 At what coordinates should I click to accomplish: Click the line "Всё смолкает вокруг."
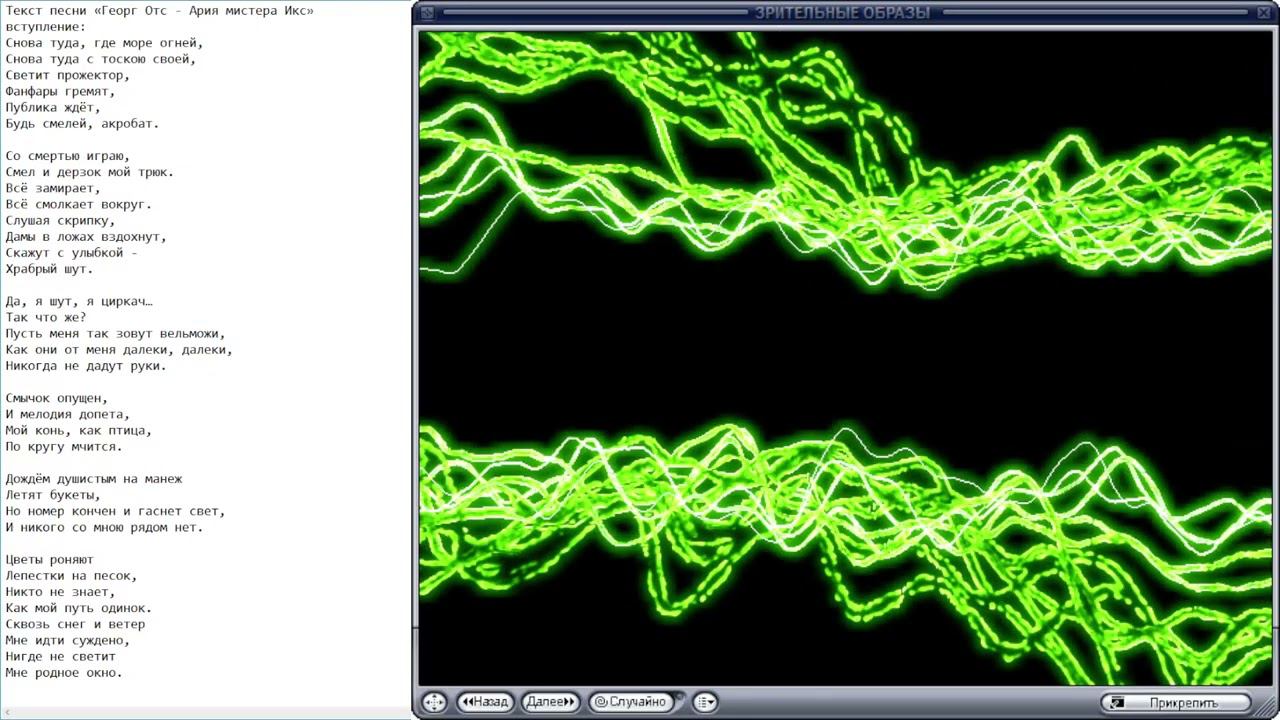(79, 204)
